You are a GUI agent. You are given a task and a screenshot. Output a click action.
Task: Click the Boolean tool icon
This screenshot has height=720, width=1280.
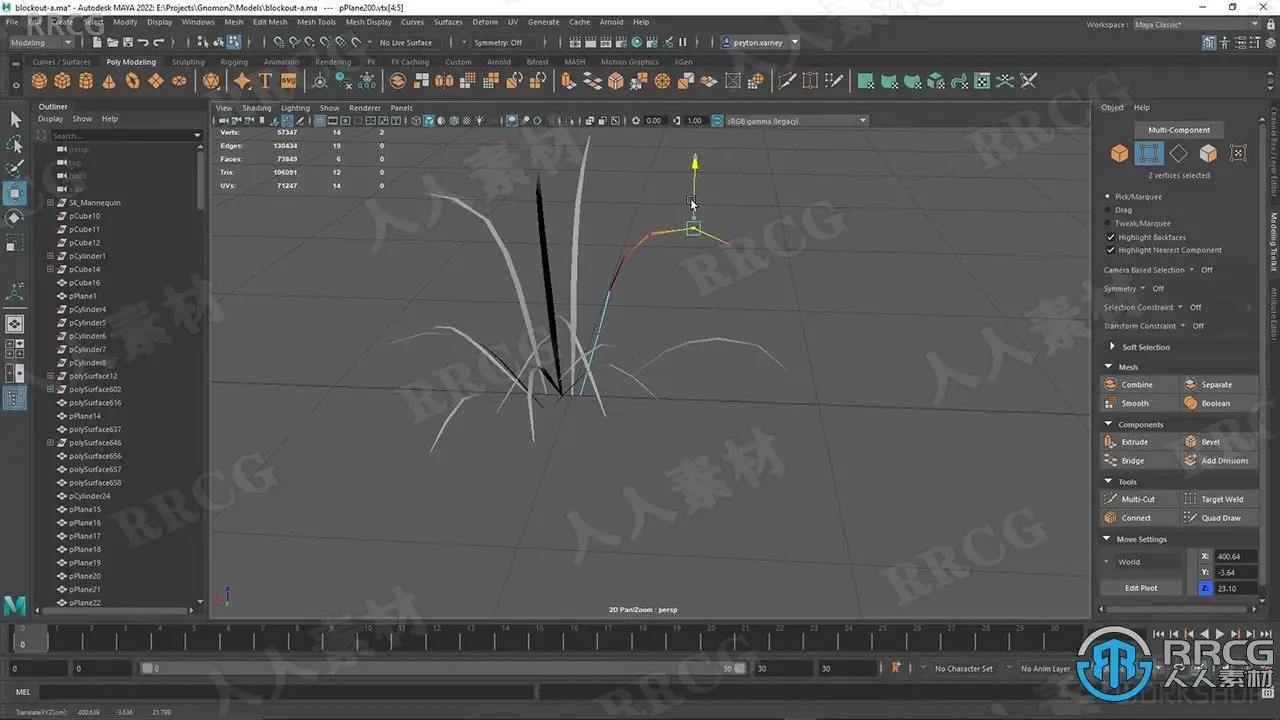tap(1190, 404)
